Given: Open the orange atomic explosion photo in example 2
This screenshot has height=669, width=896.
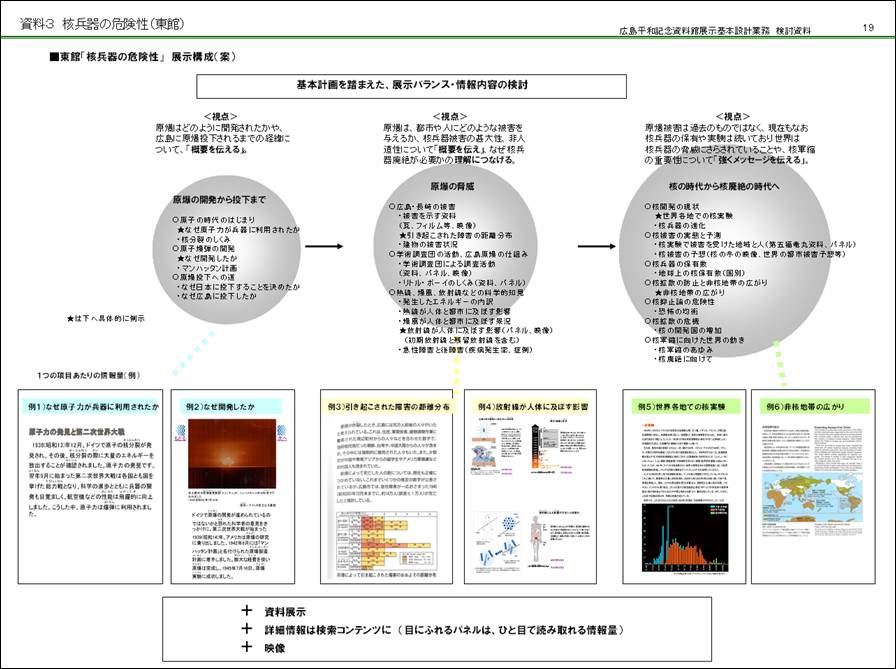Looking at the screenshot, I should [x=233, y=454].
